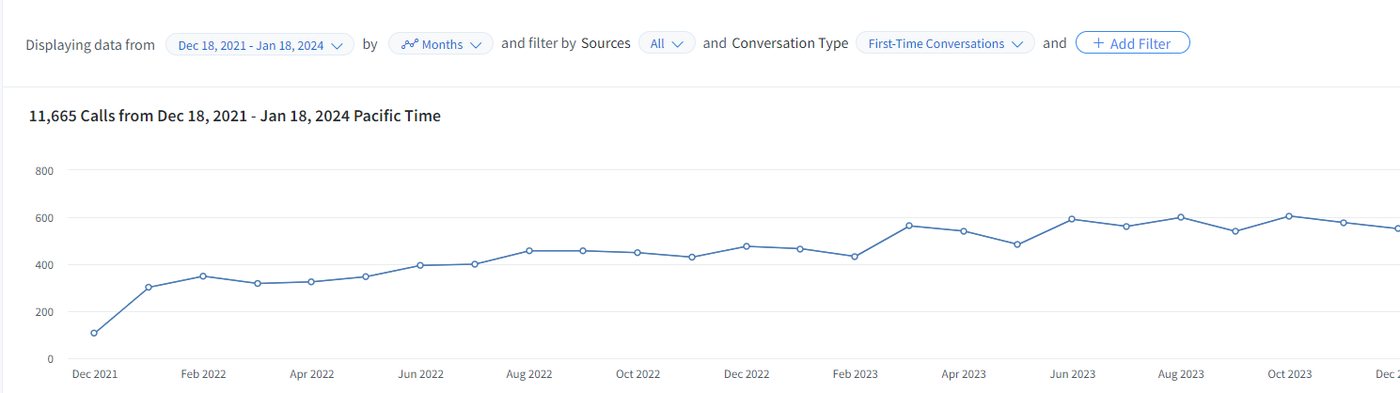Viewport: 1400px width, 393px height.
Task: Click the chart title 11,665 Calls
Action: 235,116
